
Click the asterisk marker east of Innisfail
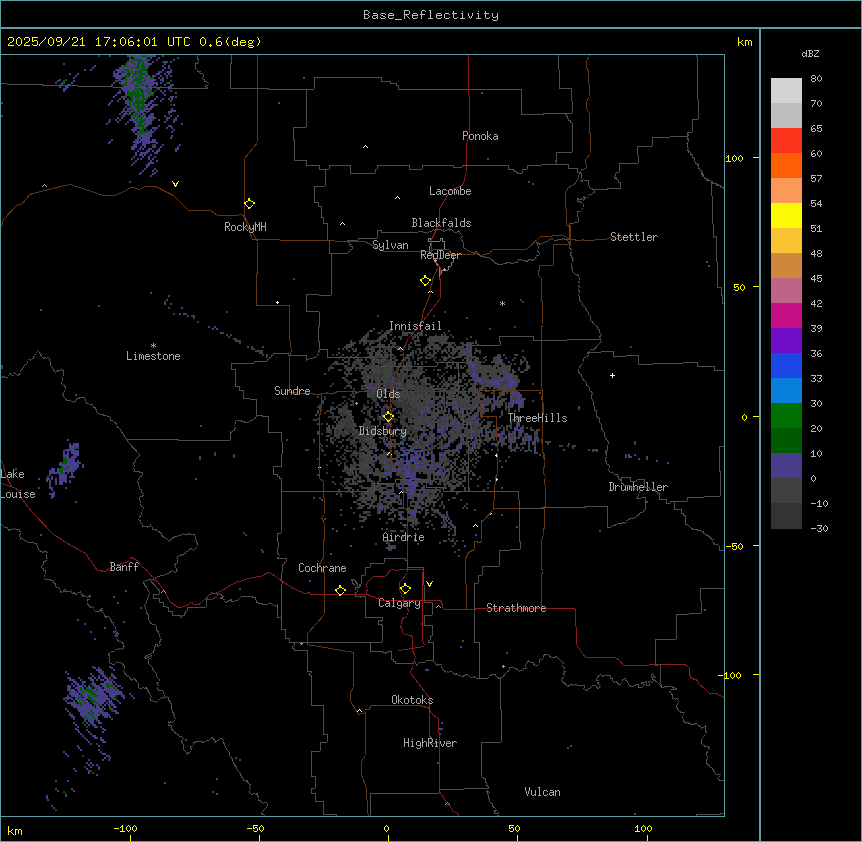pos(502,304)
